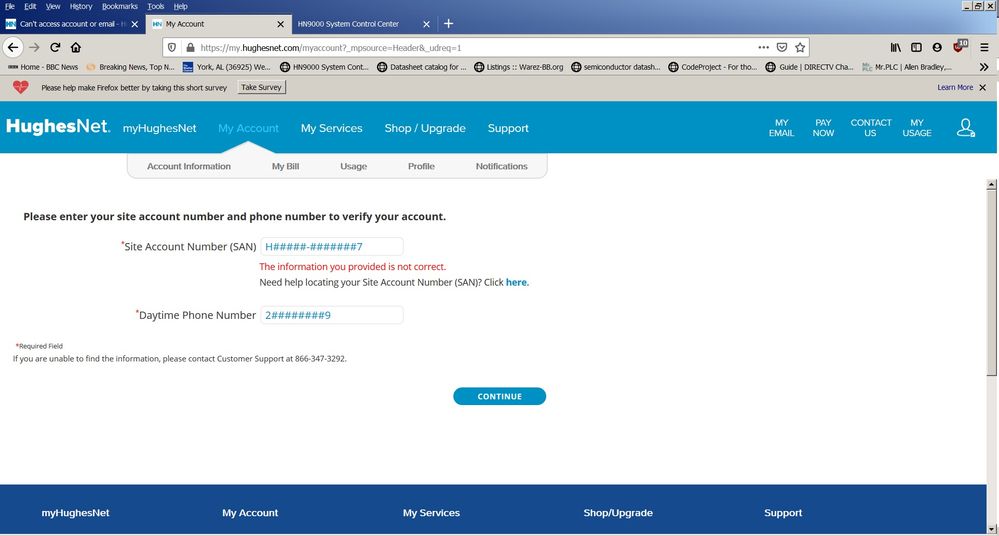Select the My Bill sub-navigation tab
Image resolution: width=999 pixels, height=536 pixels.
pyautogui.click(x=285, y=166)
